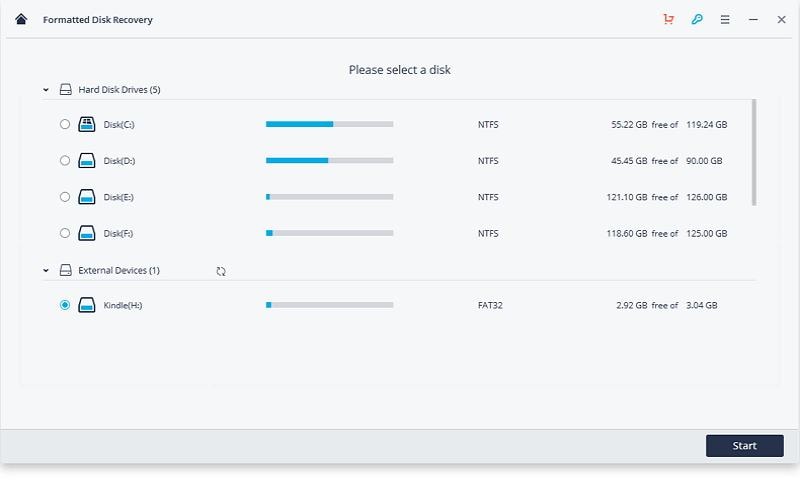Click the vertical scrollbar of disk list
Image resolution: width=800 pixels, height=480 pixels.
(754, 150)
